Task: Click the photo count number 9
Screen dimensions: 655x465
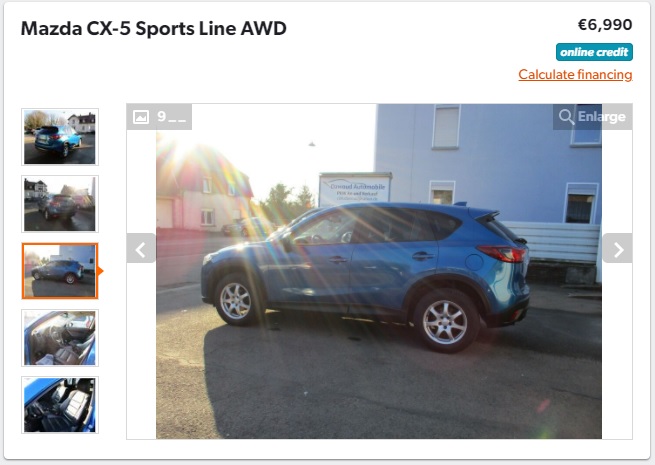Action: pyautogui.click(x=162, y=116)
